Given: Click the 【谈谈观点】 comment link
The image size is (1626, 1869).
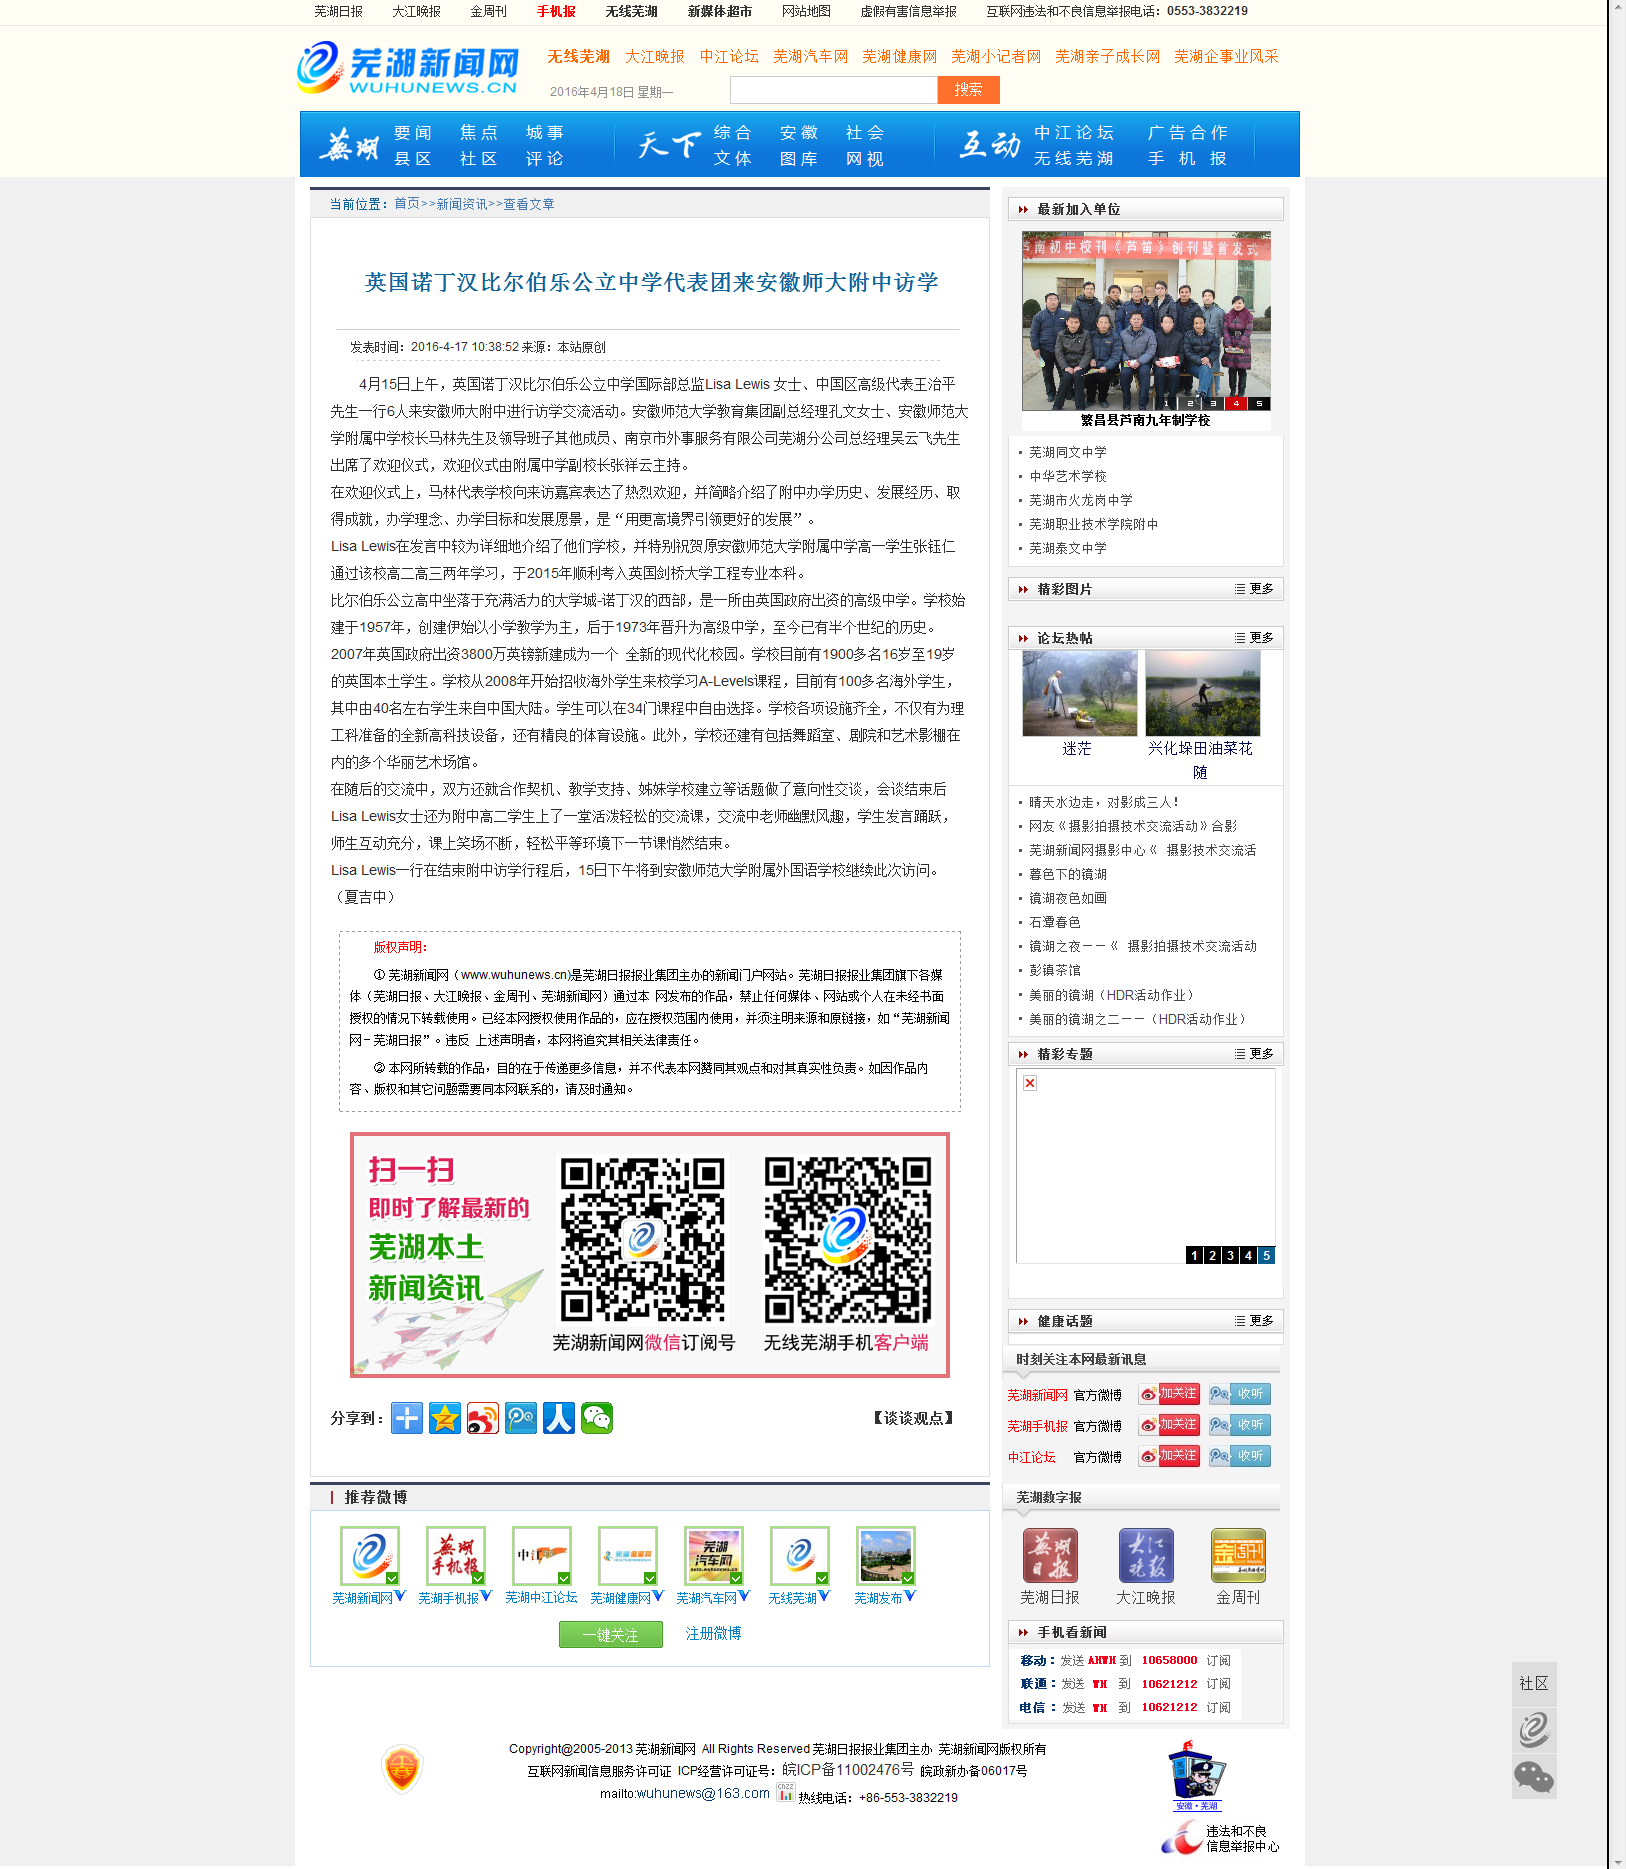Looking at the screenshot, I should coord(913,1418).
